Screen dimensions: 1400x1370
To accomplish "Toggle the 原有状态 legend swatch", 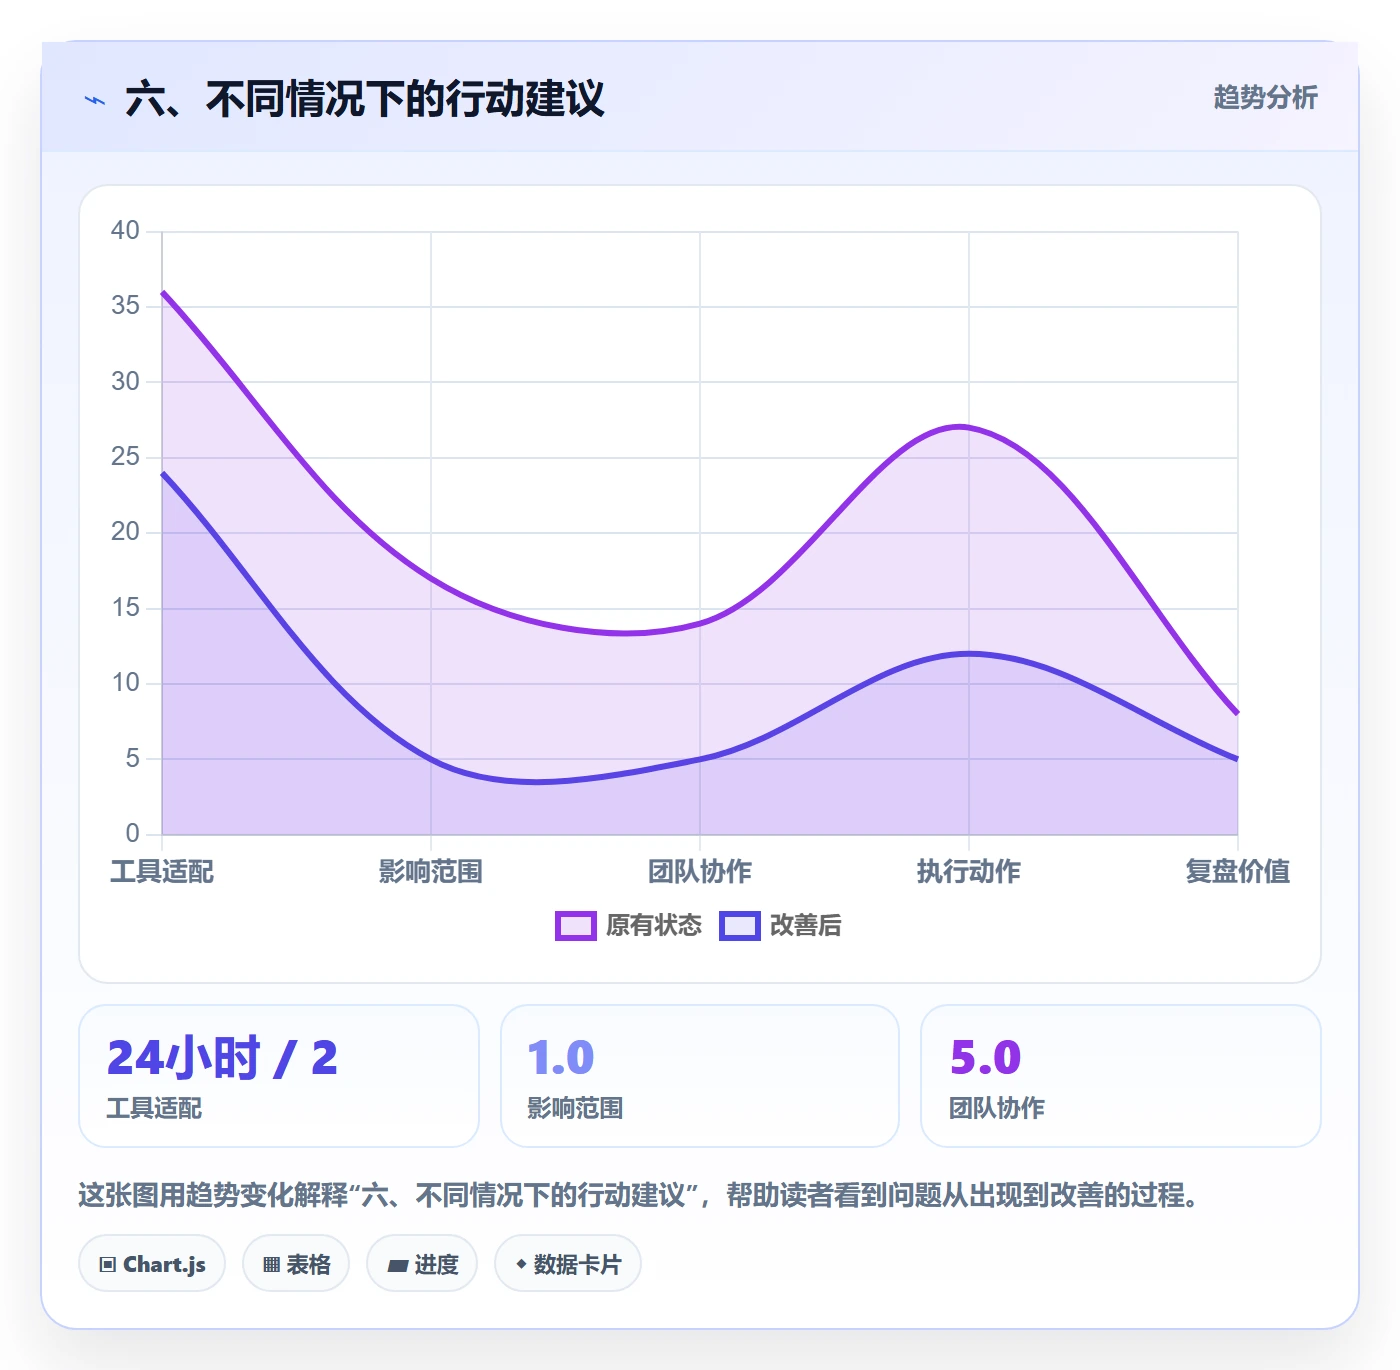I will tap(576, 926).
